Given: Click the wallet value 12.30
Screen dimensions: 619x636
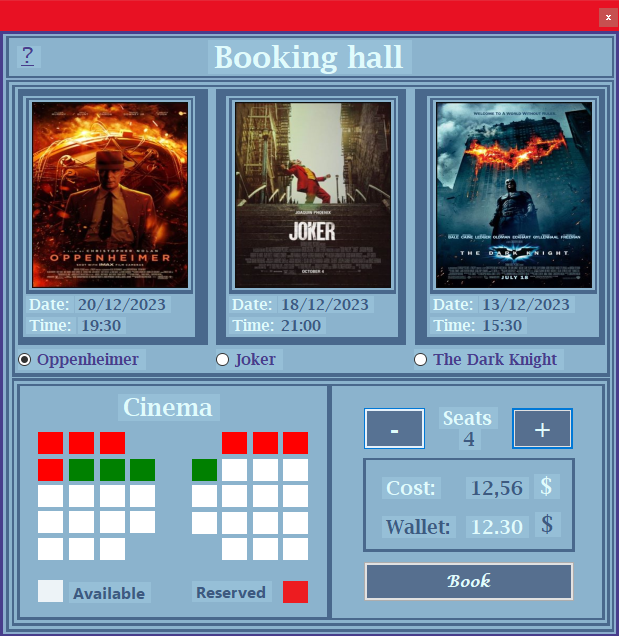Looking at the screenshot, I should point(497,527).
